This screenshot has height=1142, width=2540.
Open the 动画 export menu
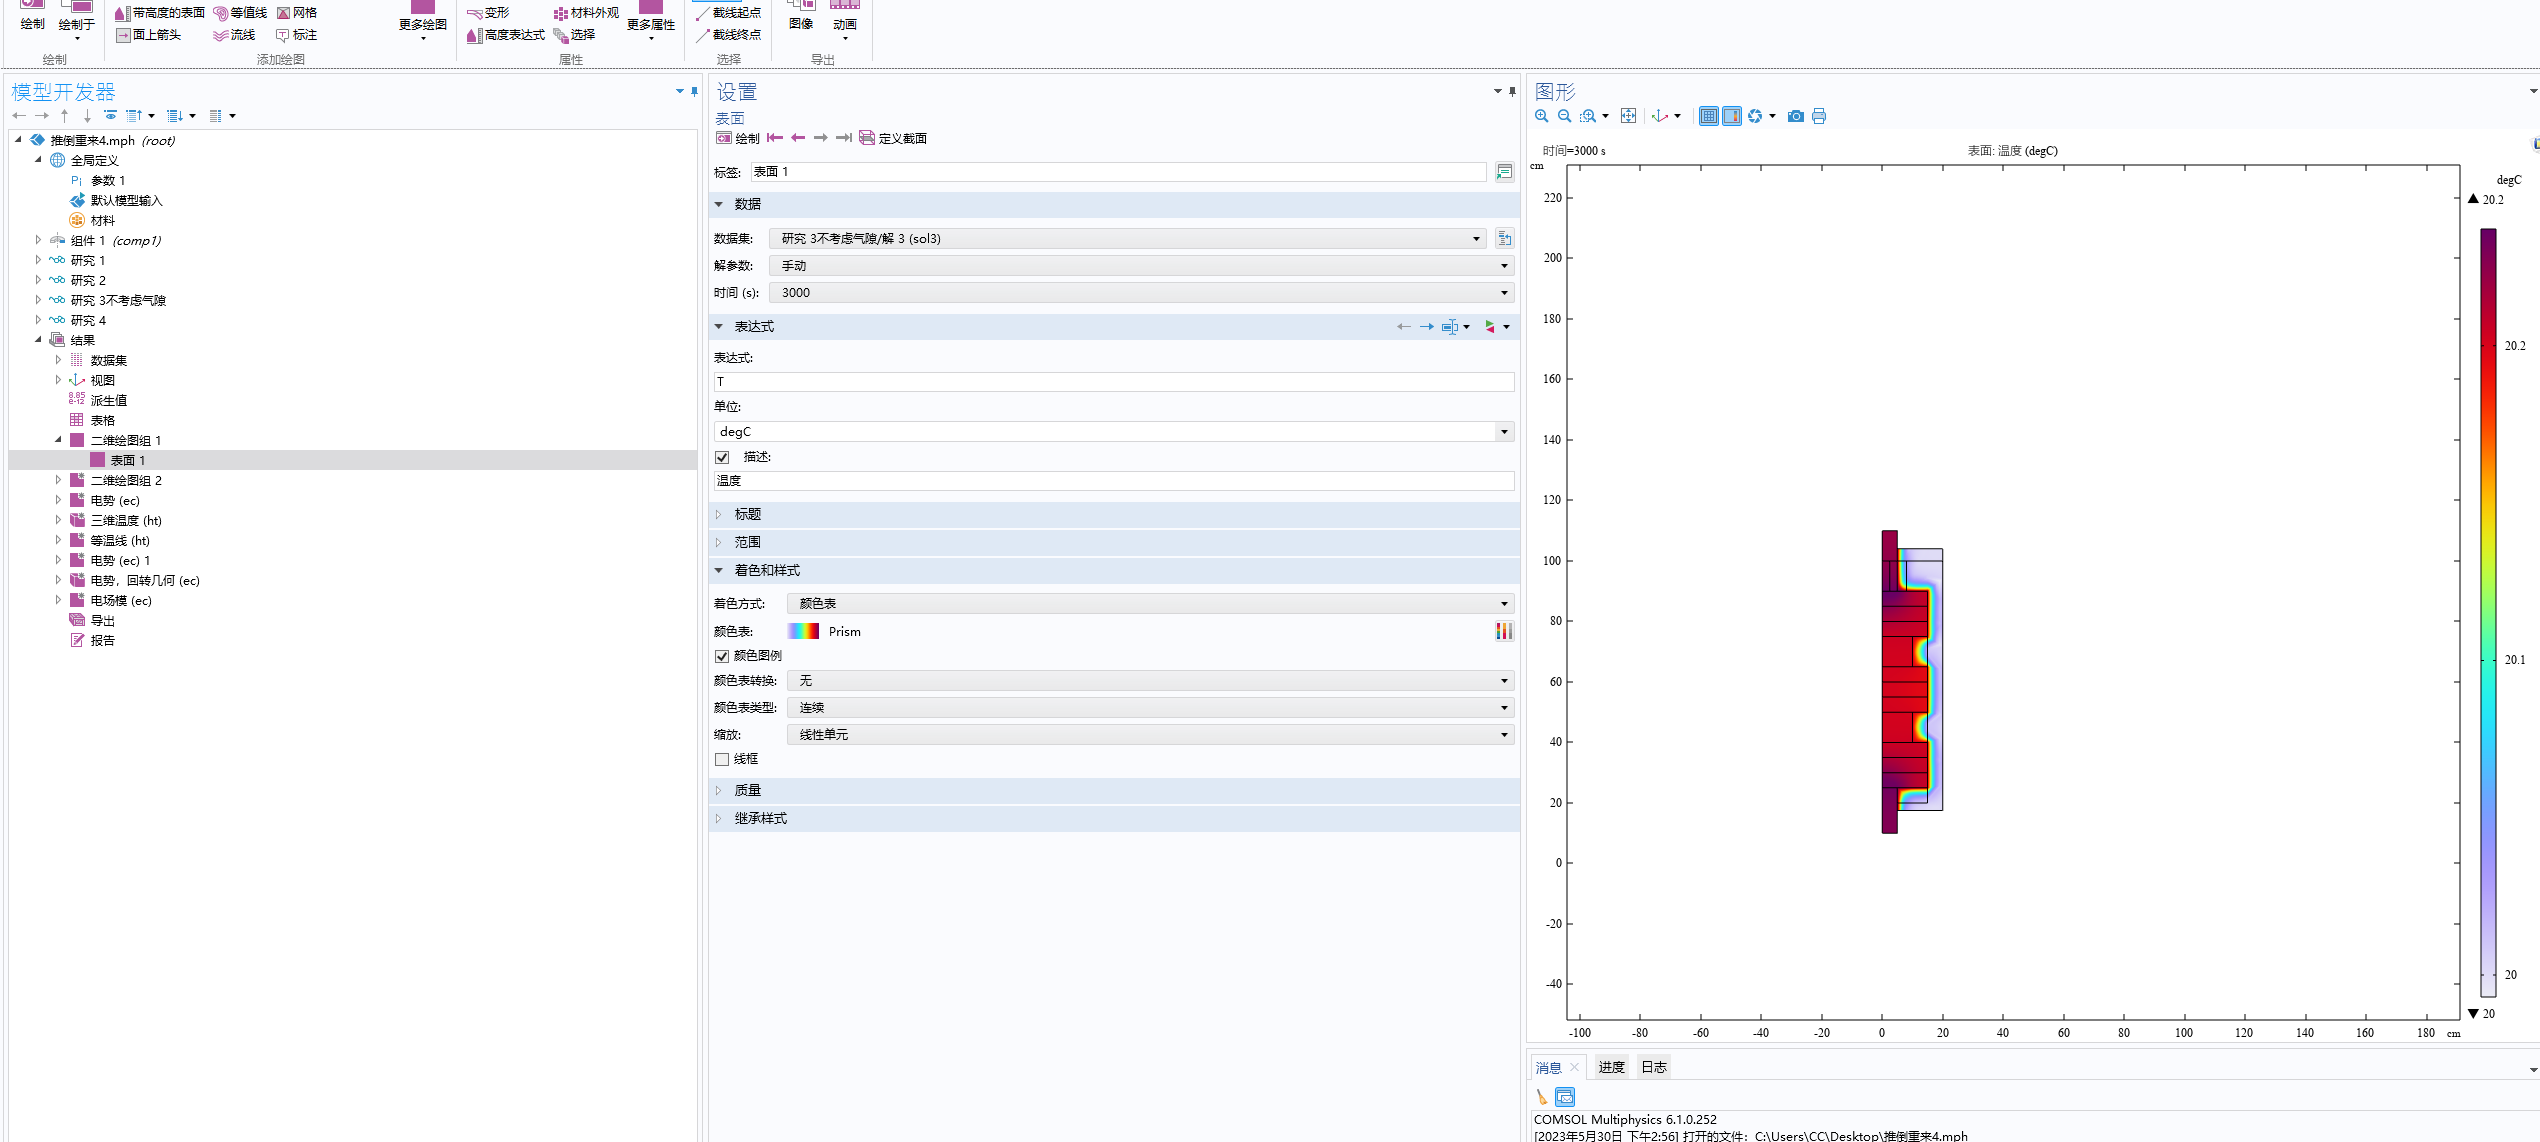[x=845, y=20]
